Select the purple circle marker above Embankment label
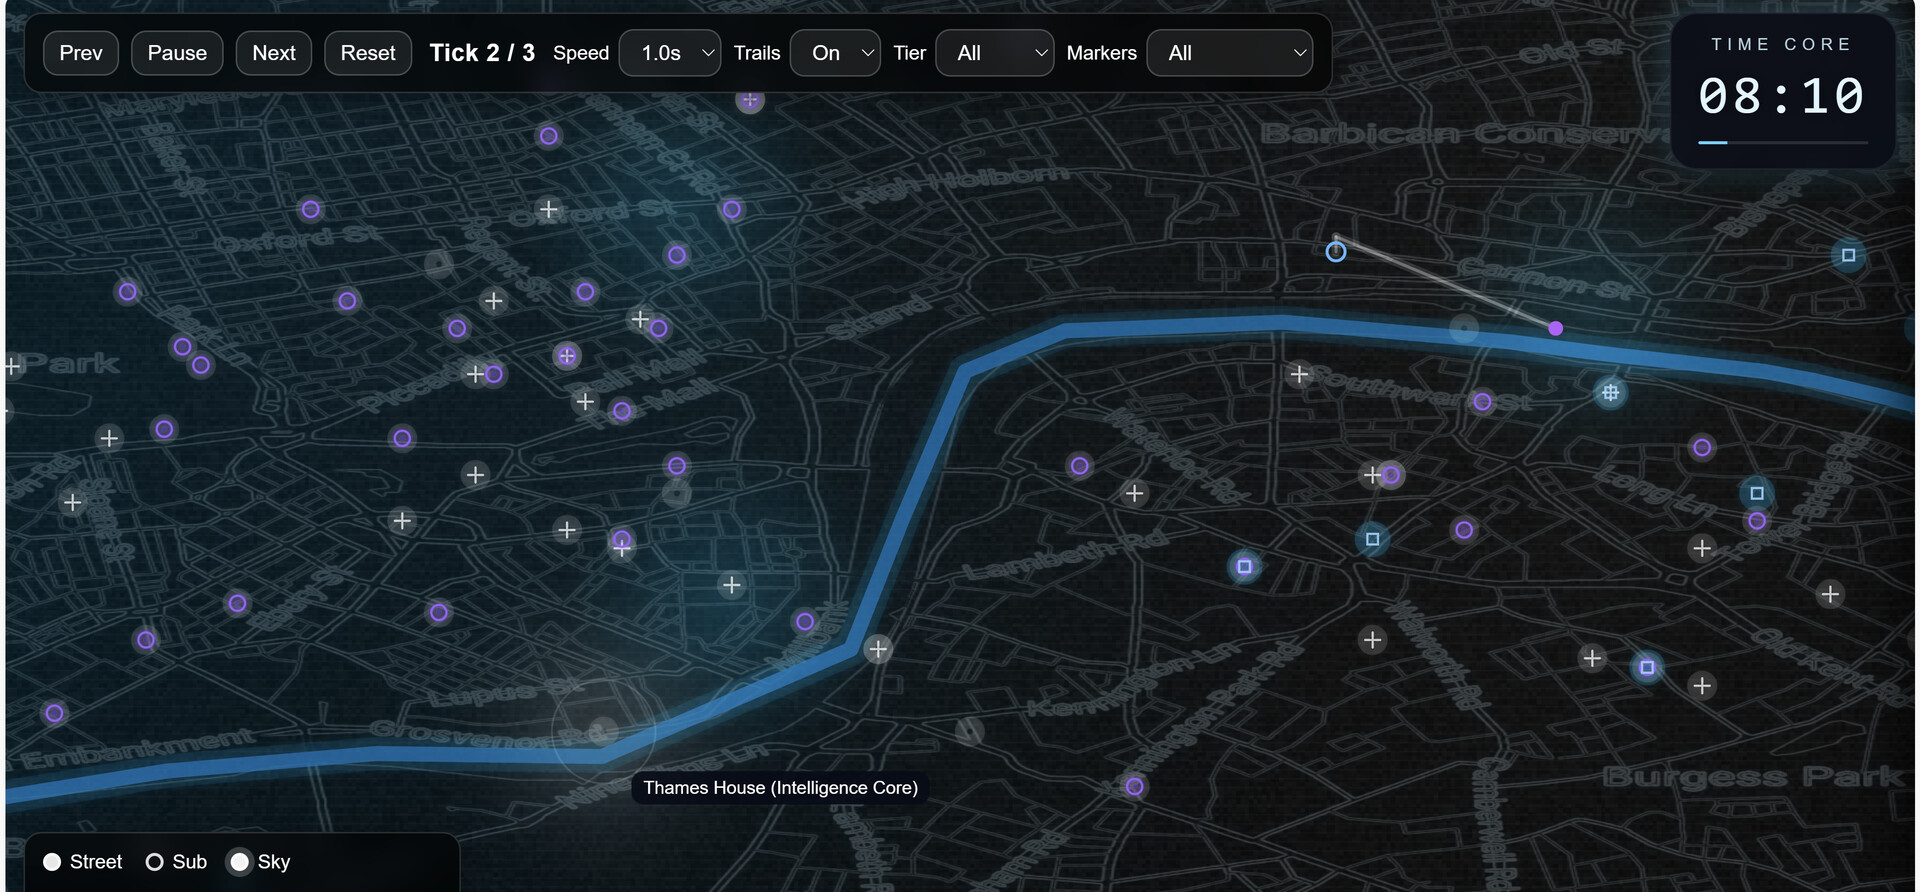 54,713
